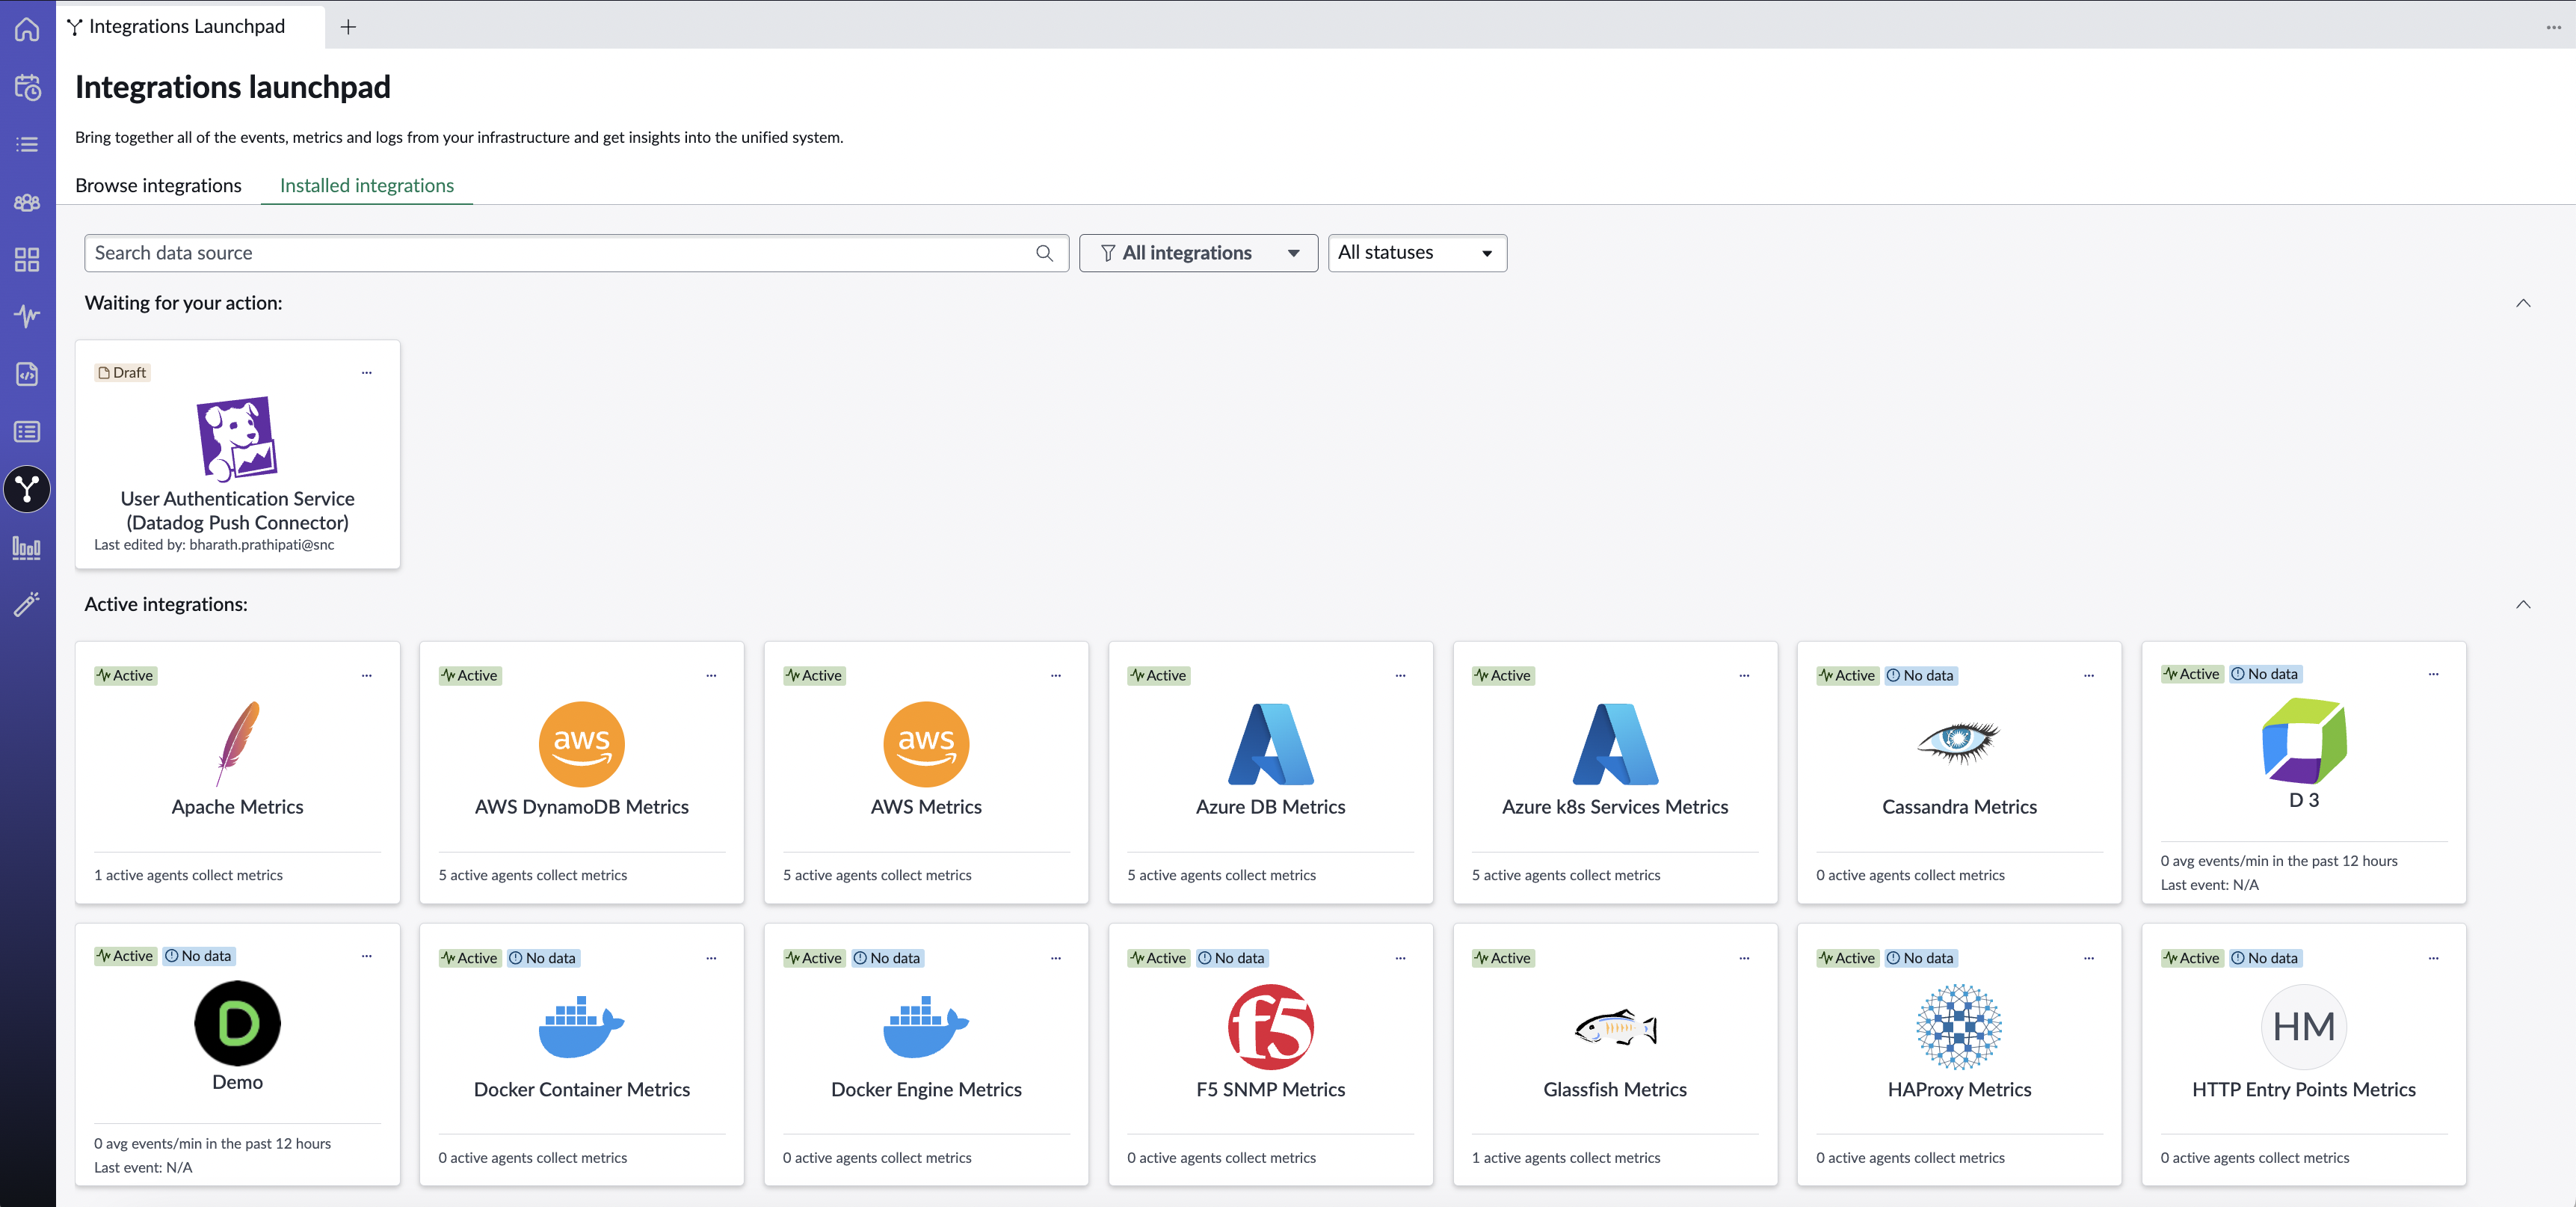
Task: Click "1 active agents collect metrics" under Apache
Action: point(188,875)
